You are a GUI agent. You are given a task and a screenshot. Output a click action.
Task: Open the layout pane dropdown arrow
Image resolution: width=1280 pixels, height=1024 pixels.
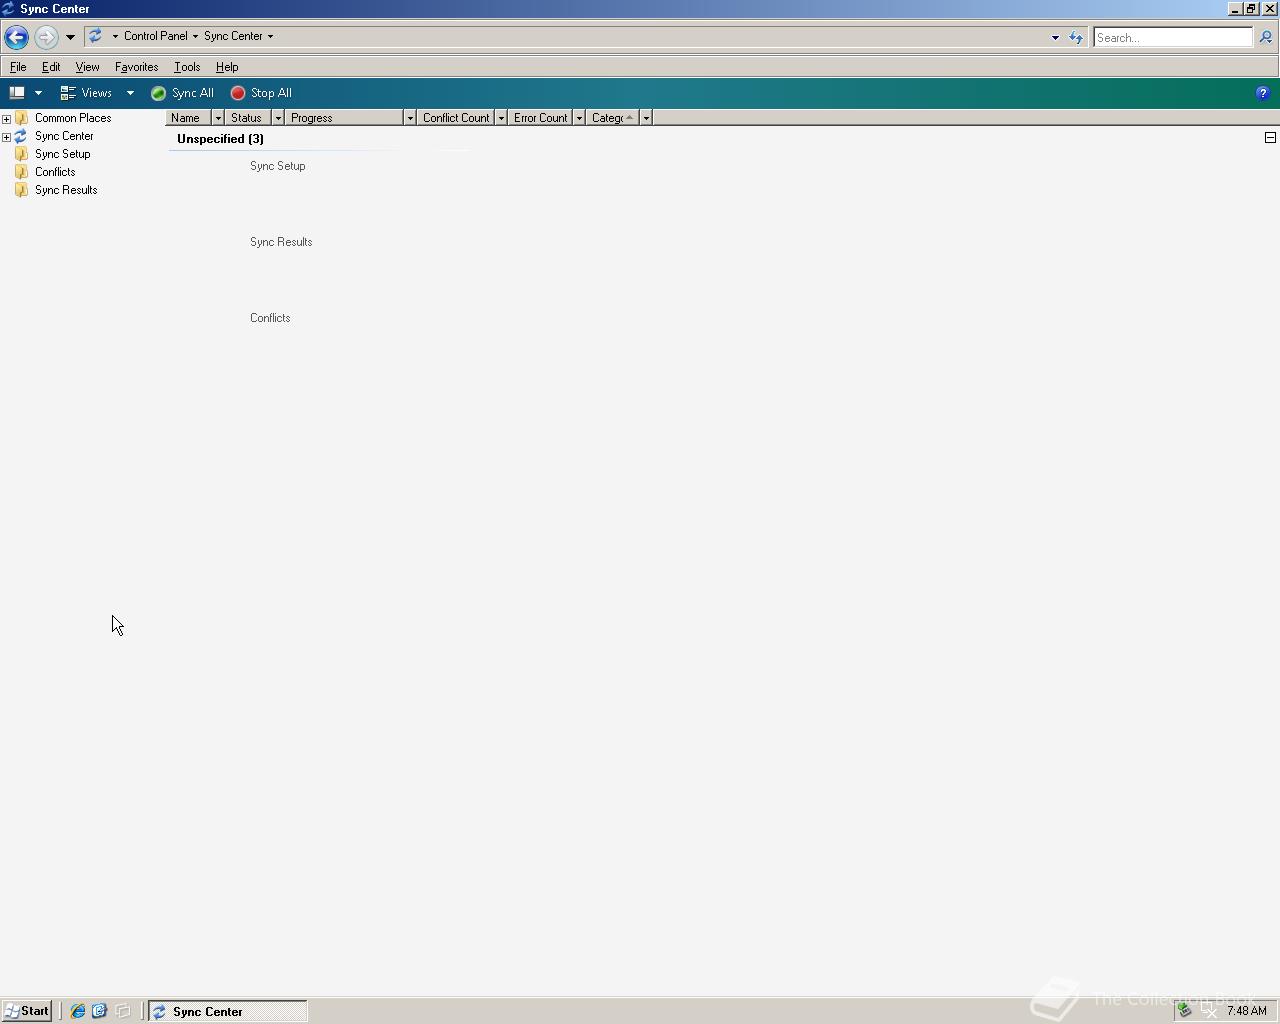[38, 93]
